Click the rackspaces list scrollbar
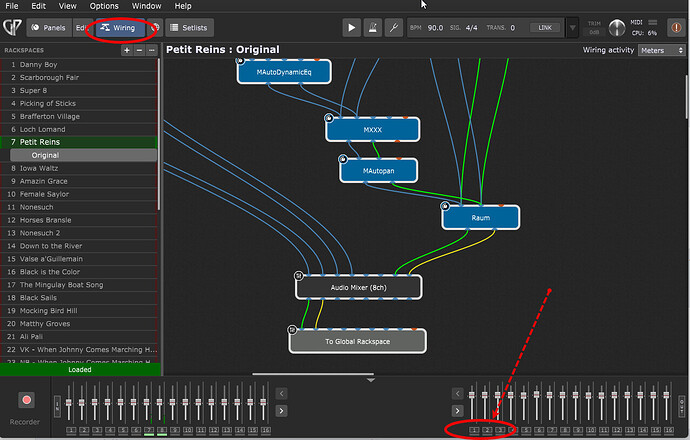 (159, 135)
